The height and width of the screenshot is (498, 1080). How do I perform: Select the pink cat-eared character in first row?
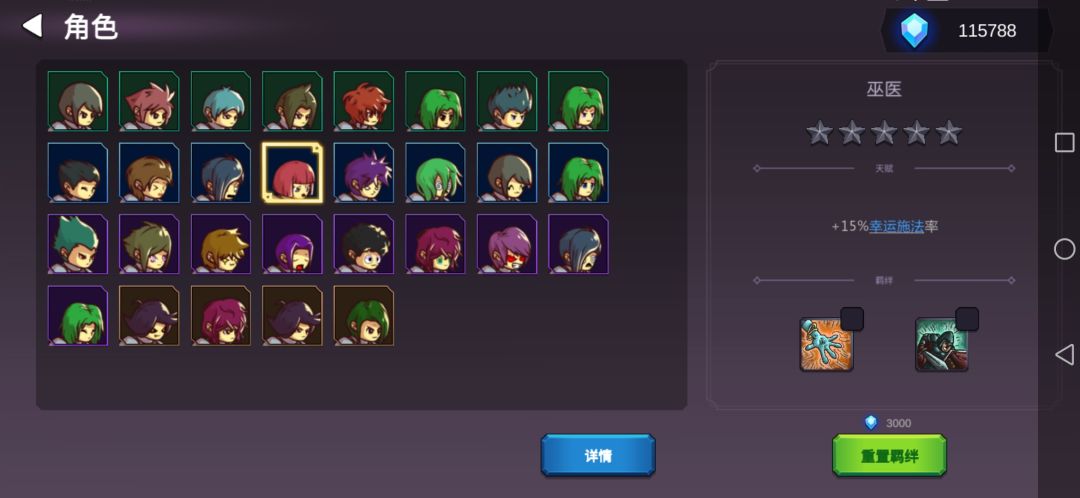tap(149, 101)
